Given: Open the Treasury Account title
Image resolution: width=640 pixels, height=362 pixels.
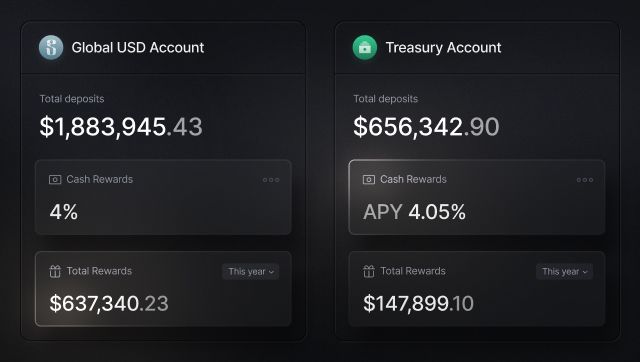Looking at the screenshot, I should click(443, 48).
